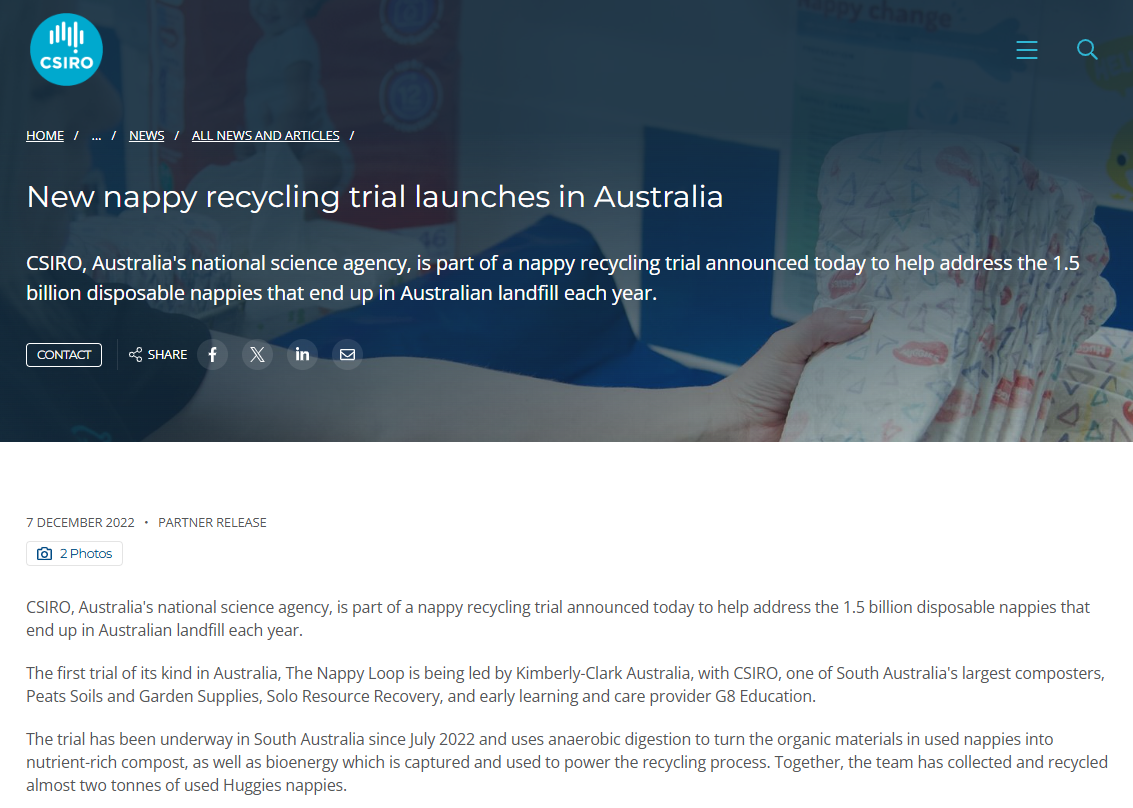Share article on LinkedIn

coord(302,355)
